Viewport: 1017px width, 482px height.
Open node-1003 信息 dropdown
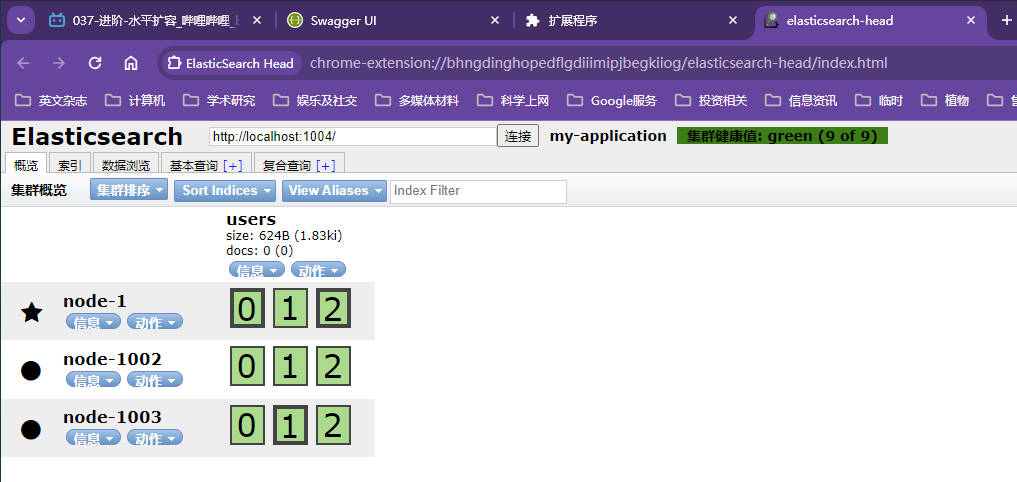point(93,438)
